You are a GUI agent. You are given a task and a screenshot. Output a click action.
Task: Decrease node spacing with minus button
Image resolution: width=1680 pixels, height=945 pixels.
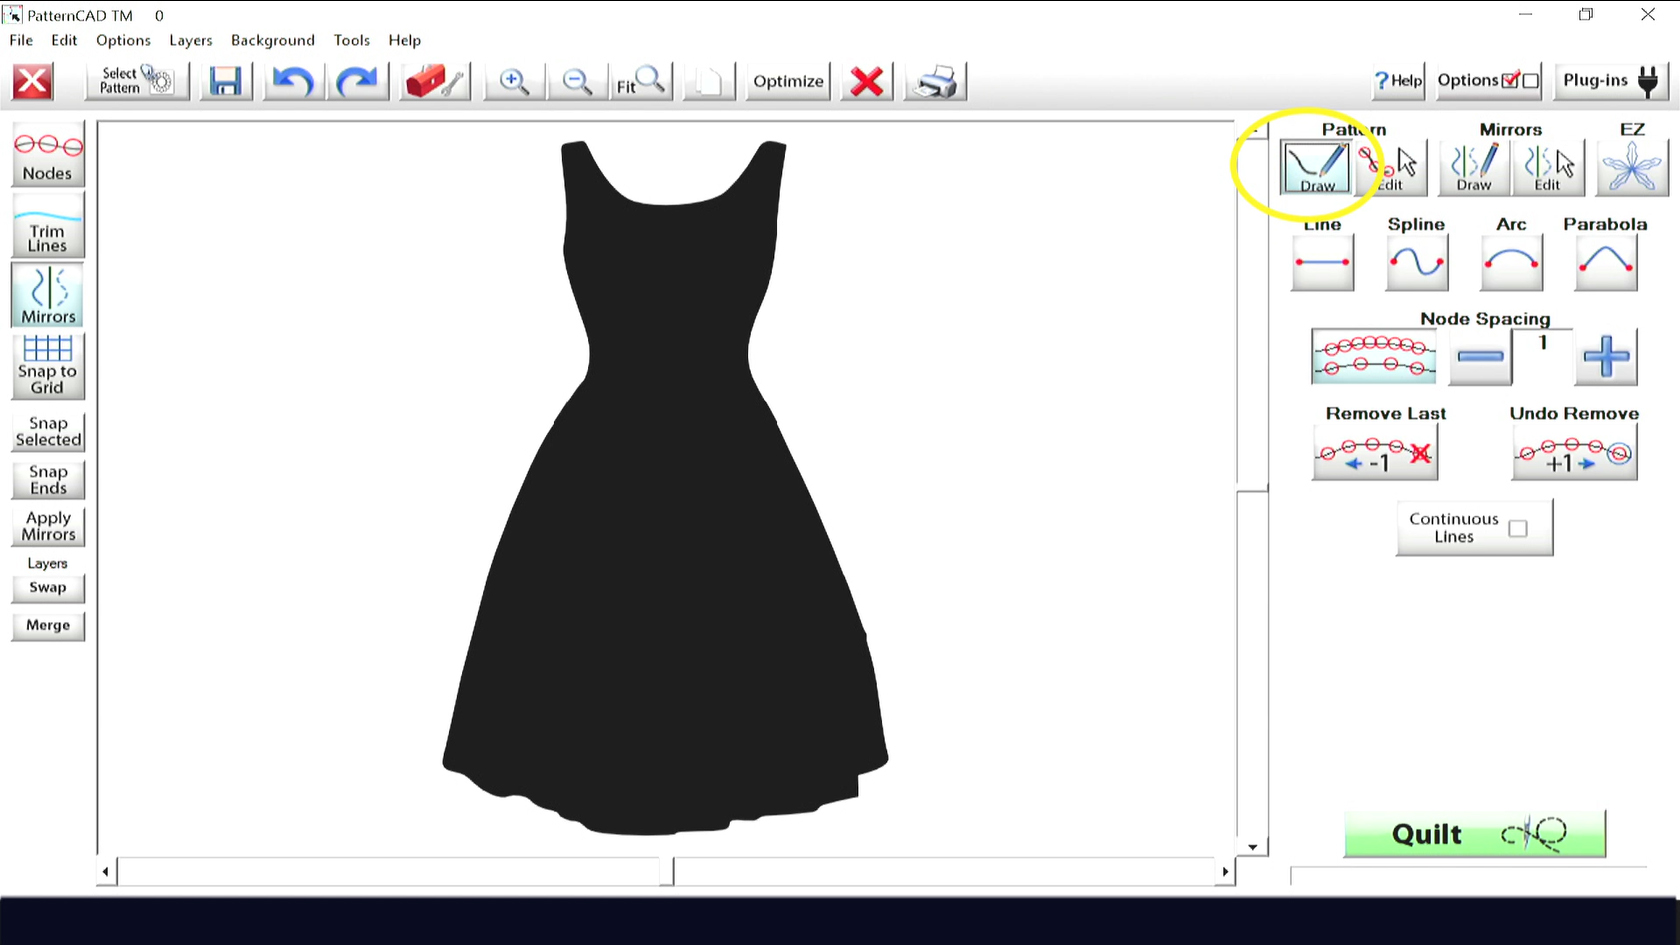[1479, 357]
